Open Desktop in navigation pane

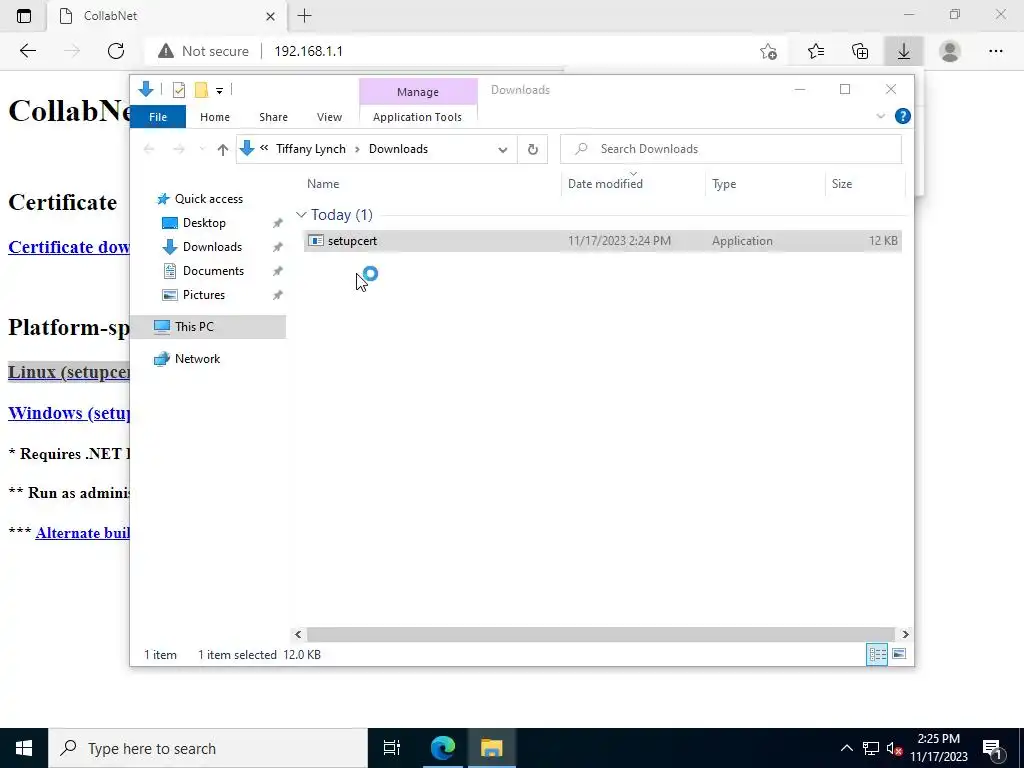(204, 223)
